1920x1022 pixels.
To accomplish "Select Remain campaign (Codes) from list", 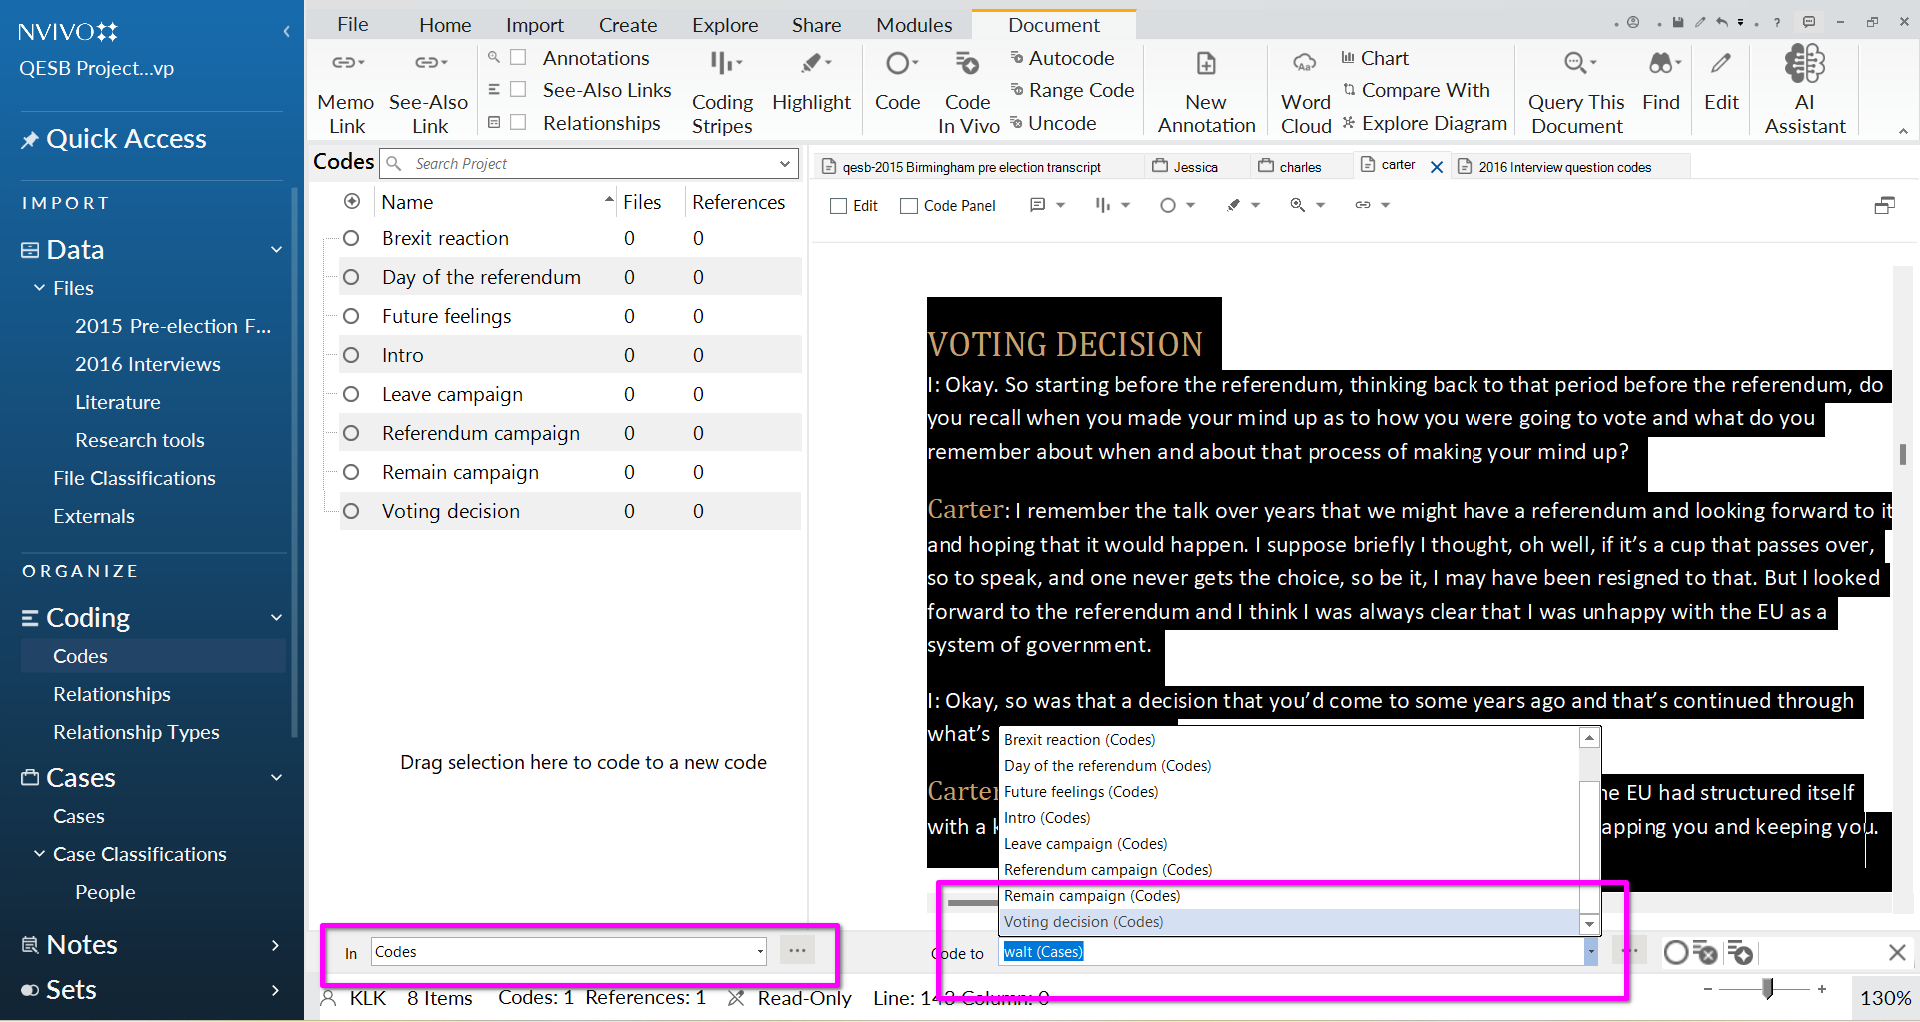I will click(1092, 896).
